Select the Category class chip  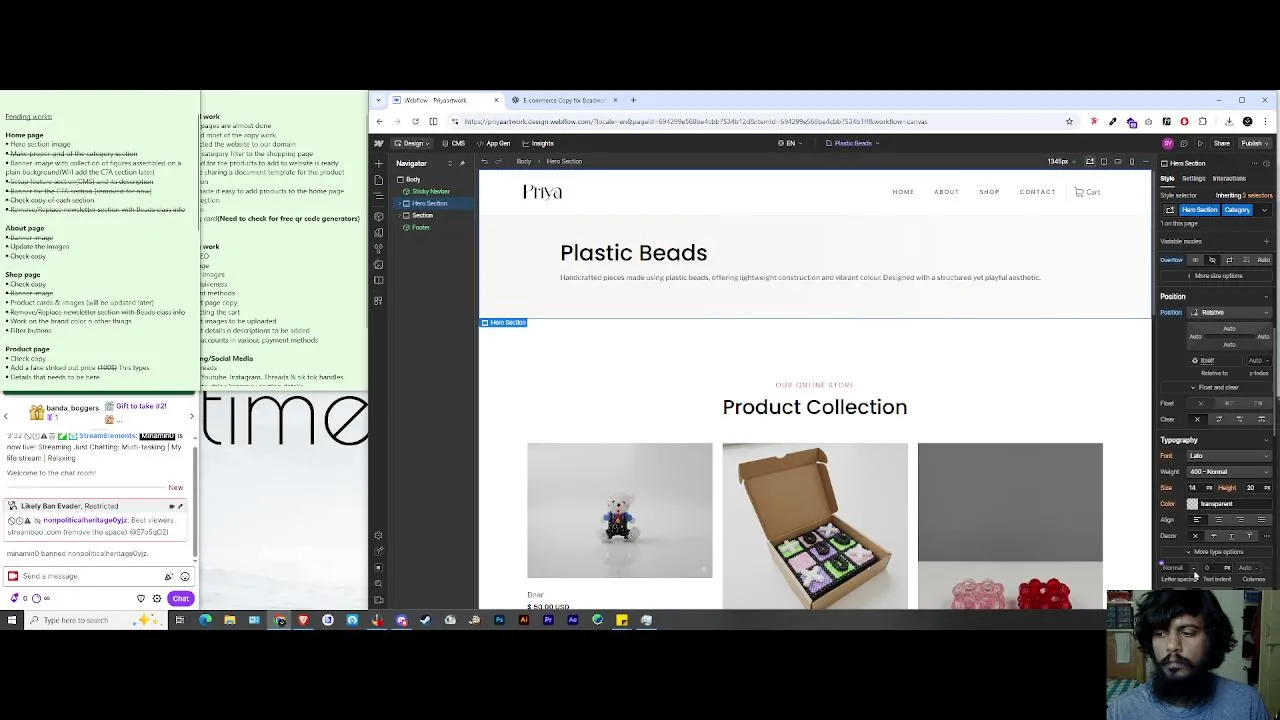click(1237, 210)
